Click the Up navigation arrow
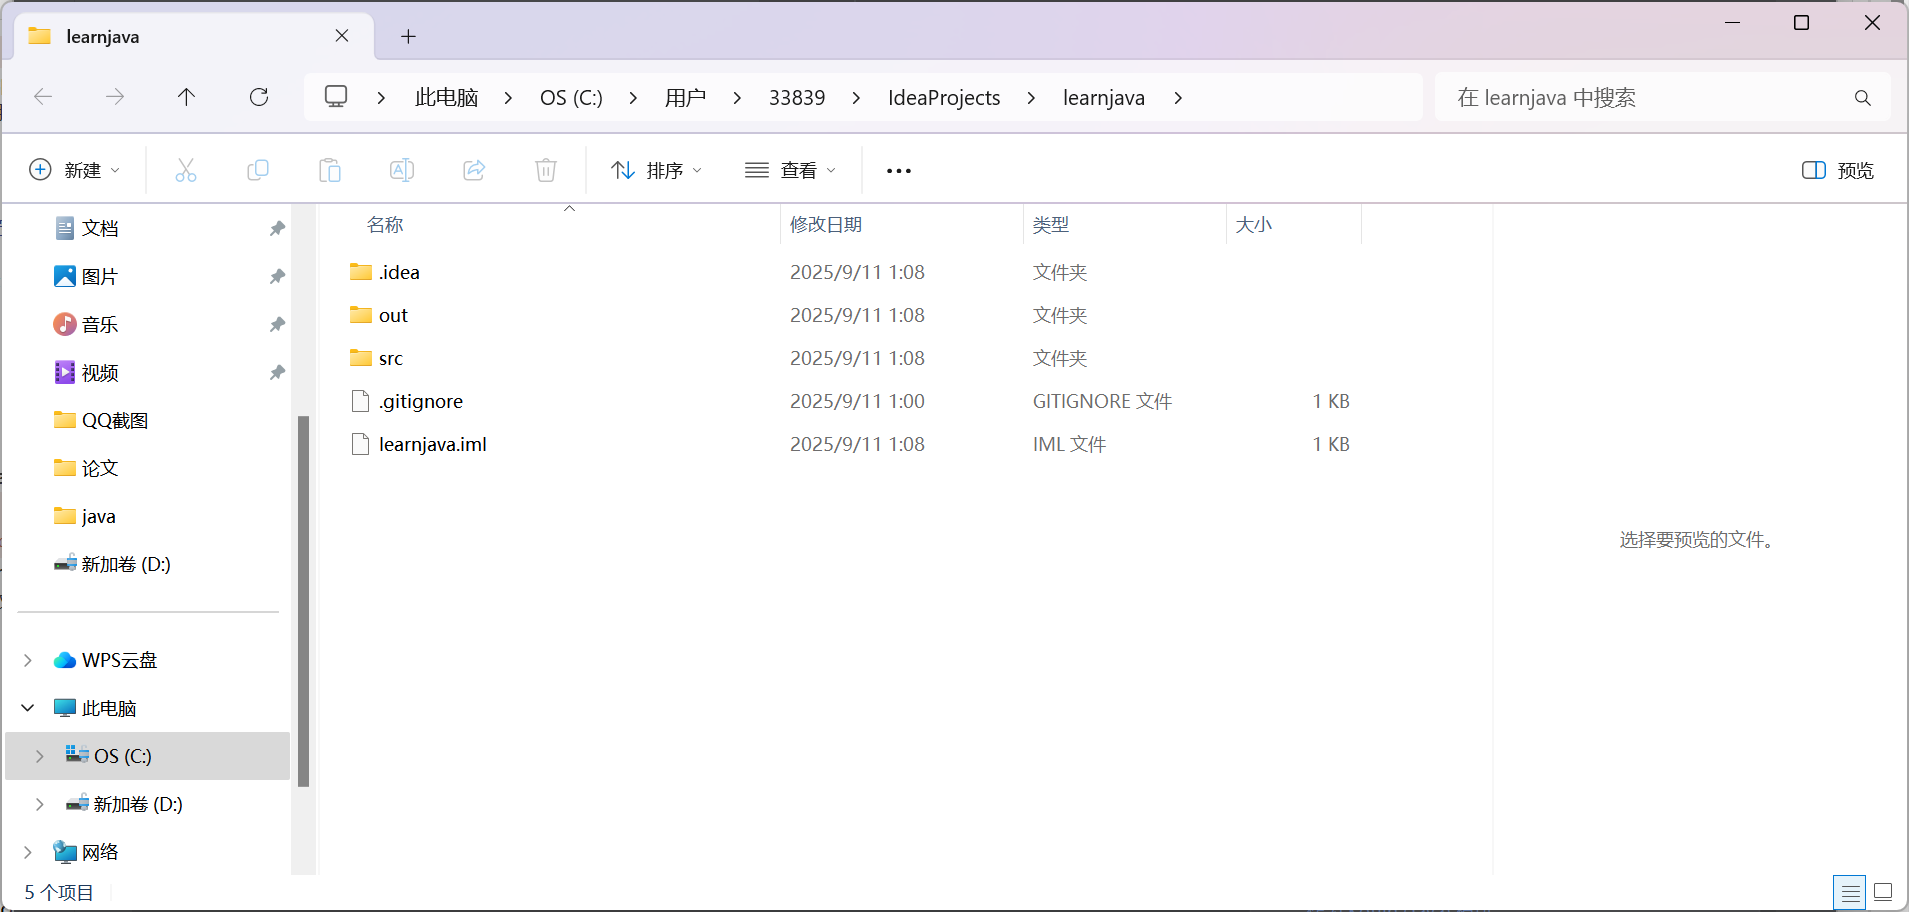The image size is (1909, 912). pos(186,96)
